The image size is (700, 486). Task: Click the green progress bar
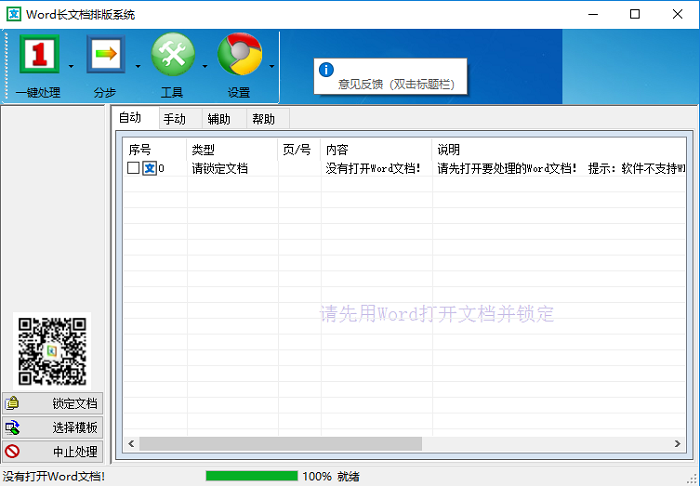coord(252,476)
